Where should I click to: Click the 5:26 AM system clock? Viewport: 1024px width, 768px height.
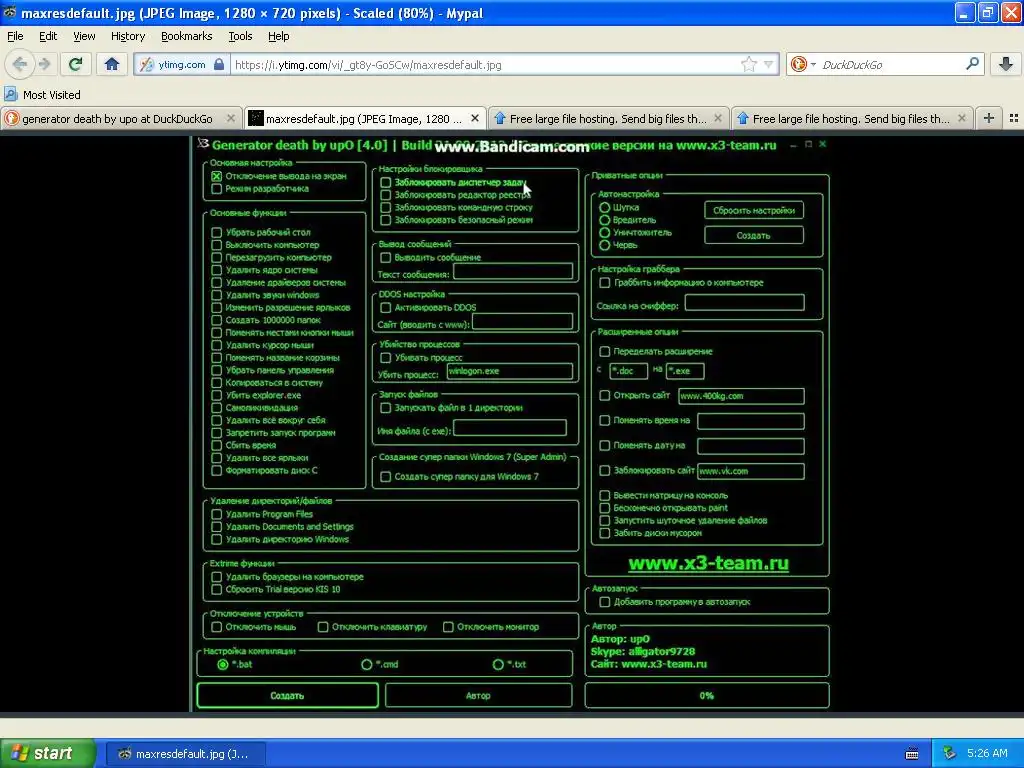click(x=987, y=753)
